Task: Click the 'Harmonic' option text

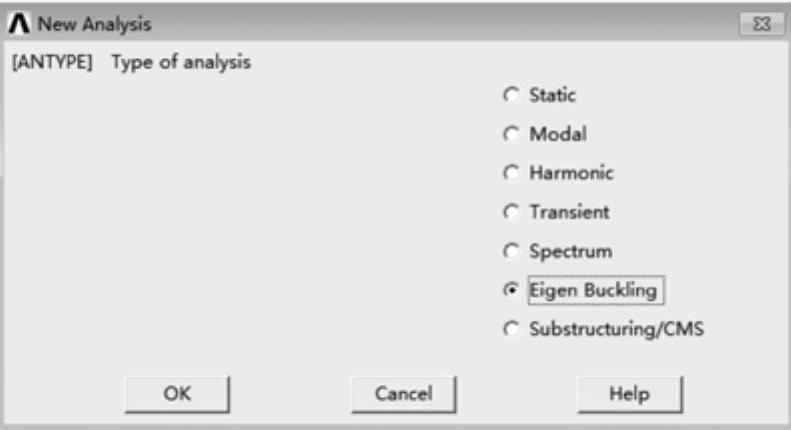Action: 571,173
